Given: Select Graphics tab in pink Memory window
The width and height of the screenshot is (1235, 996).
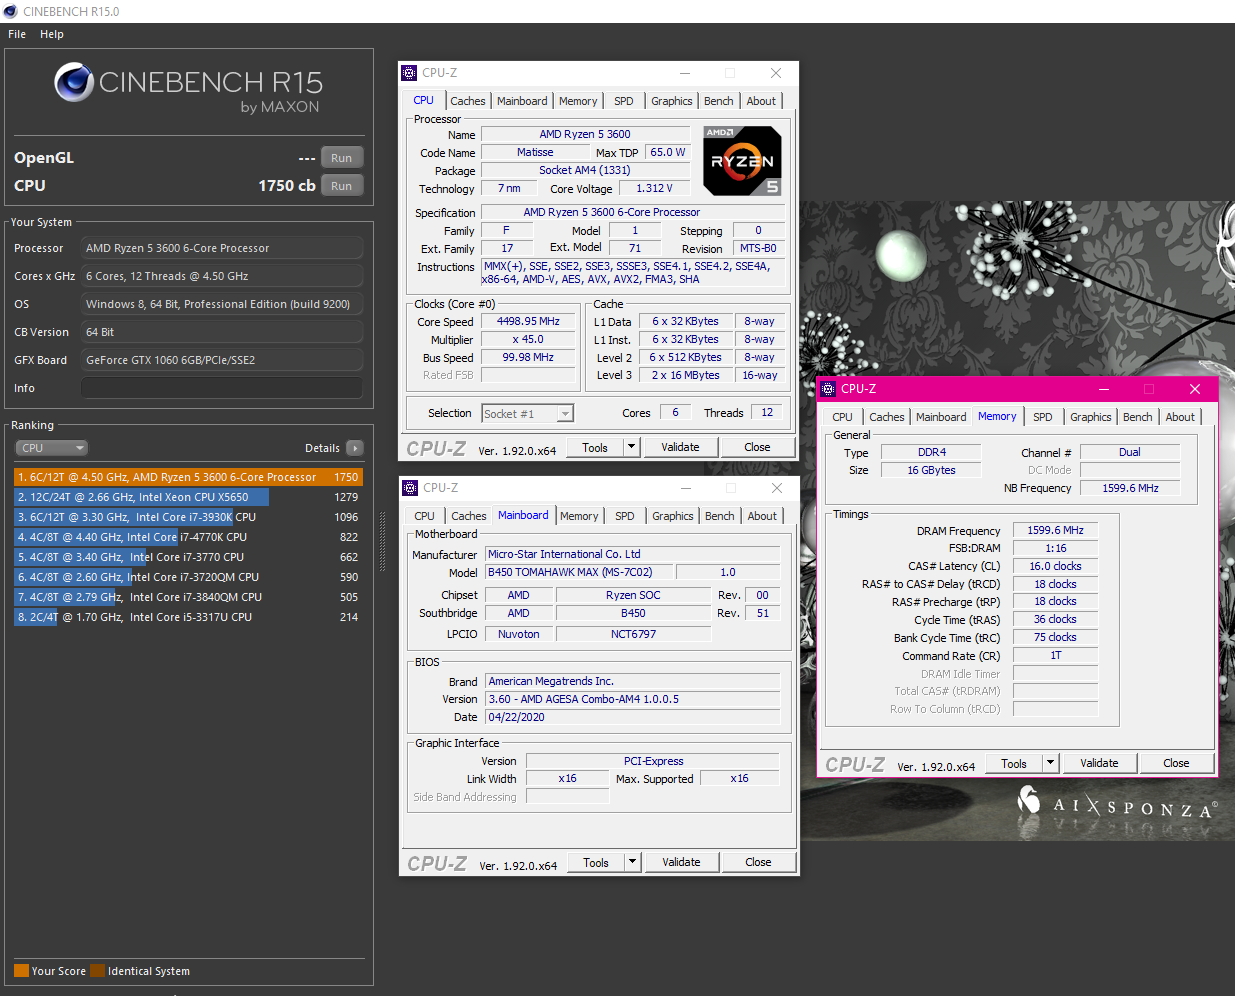Looking at the screenshot, I should 1090,417.
